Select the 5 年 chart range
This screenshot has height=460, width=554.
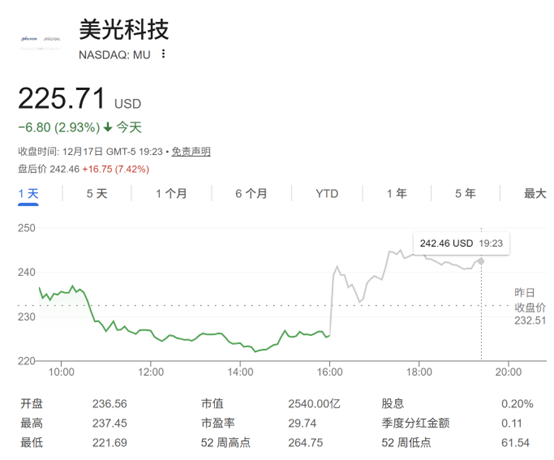tap(465, 194)
